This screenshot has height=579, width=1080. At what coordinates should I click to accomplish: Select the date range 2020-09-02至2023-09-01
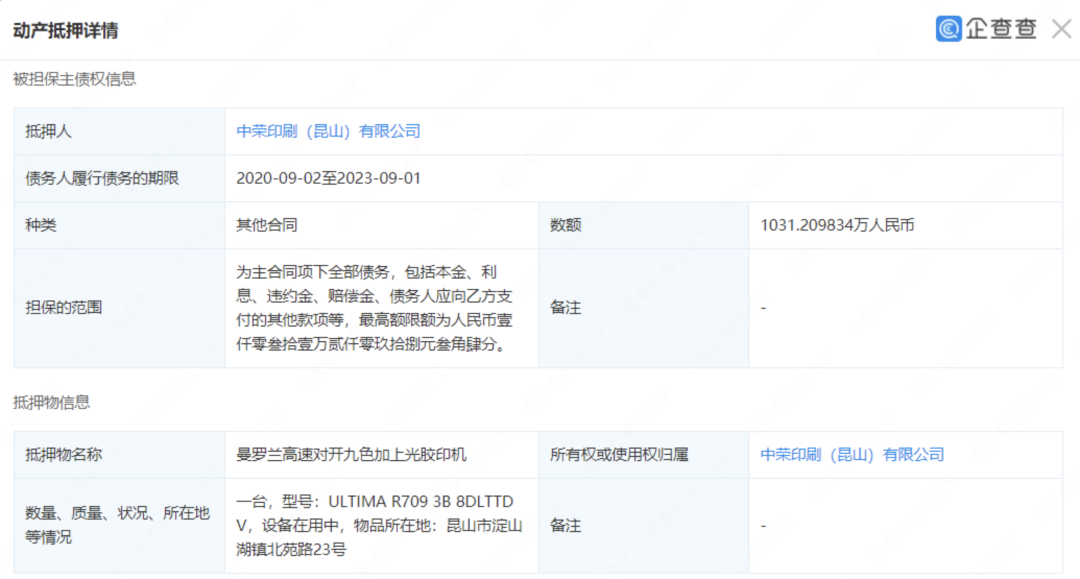coord(329,178)
